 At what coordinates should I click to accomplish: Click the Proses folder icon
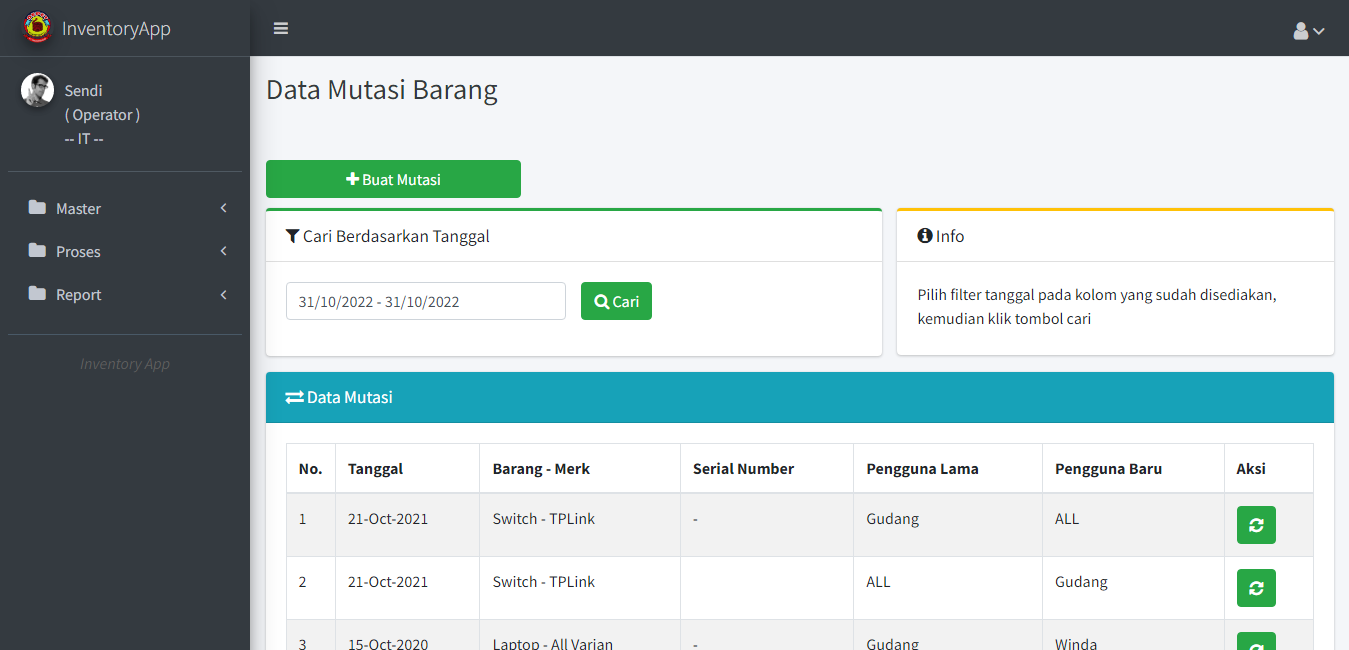pos(38,251)
